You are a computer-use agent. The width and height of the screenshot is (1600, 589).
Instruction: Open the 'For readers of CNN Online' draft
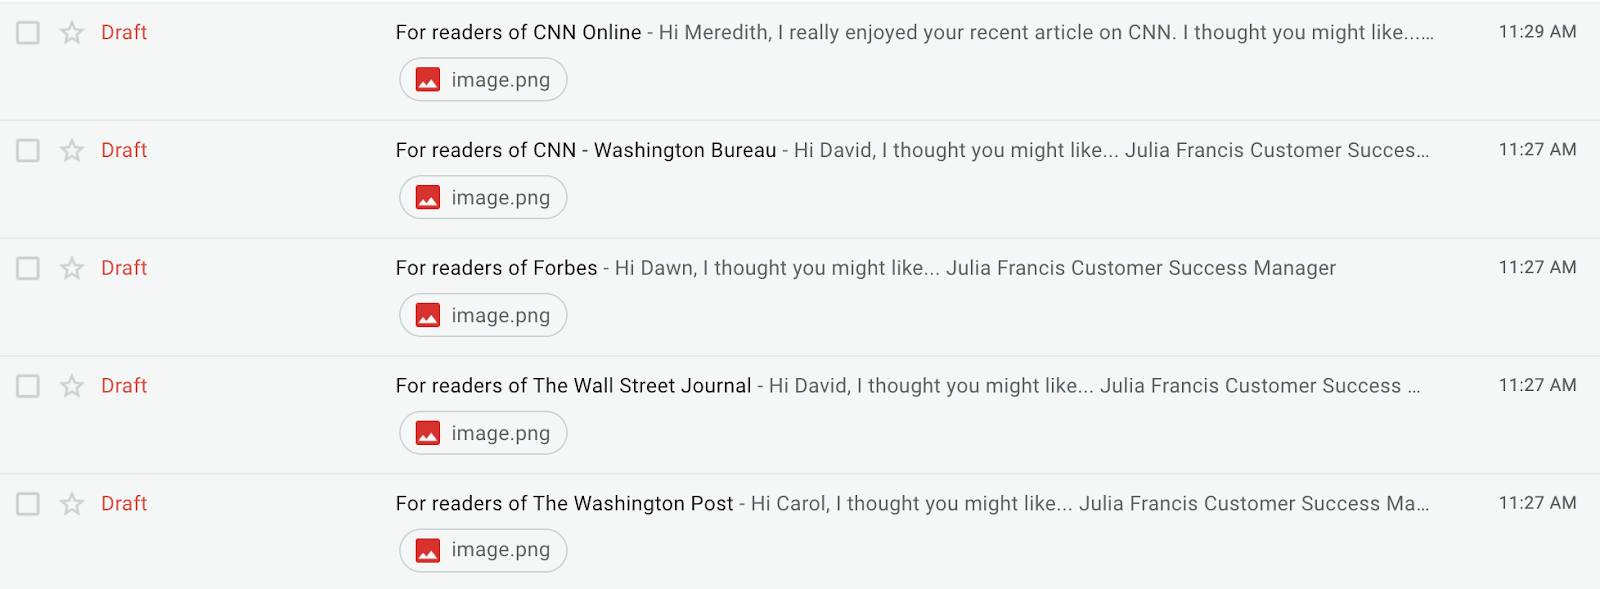coord(518,32)
